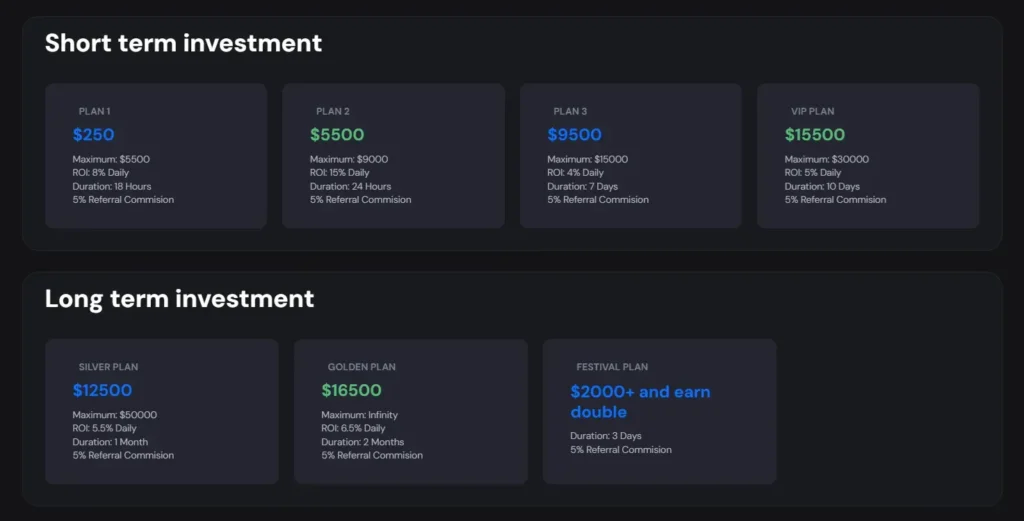The height and width of the screenshot is (521, 1024).
Task: Click the "$2000+ and earn double" text
Action: (640, 401)
